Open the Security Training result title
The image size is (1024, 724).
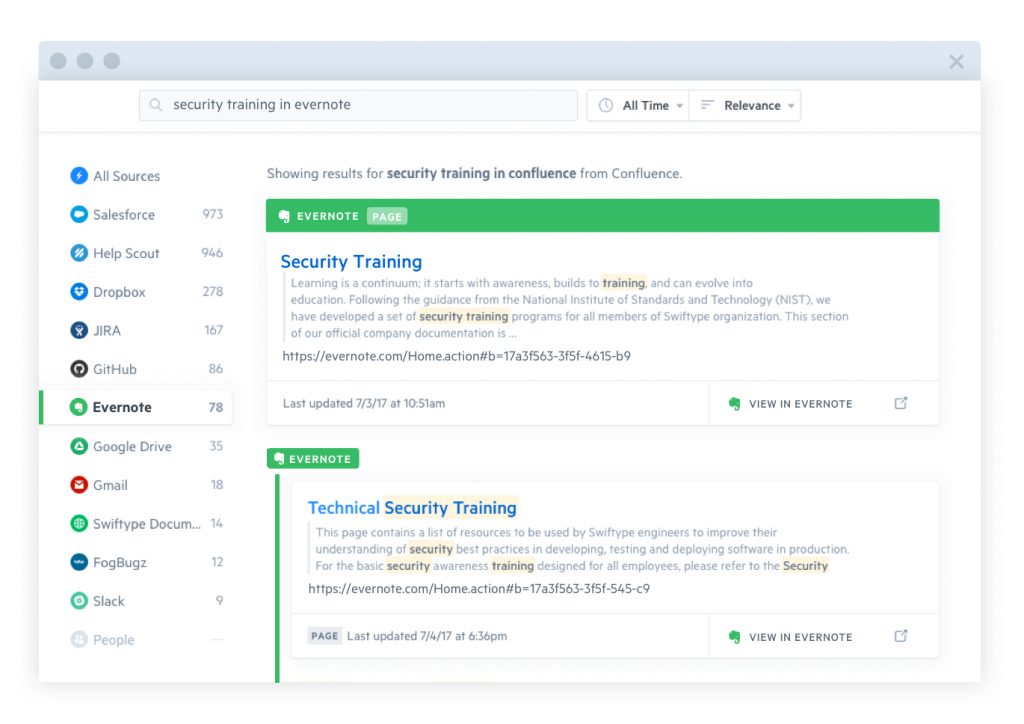click(x=351, y=262)
